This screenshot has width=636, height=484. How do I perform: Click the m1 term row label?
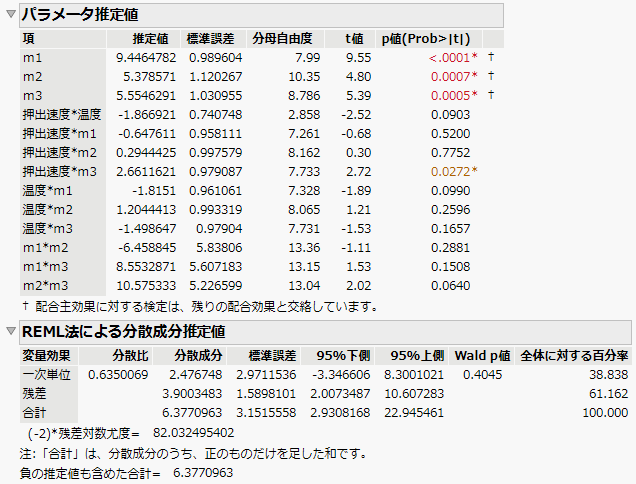[x=32, y=58]
